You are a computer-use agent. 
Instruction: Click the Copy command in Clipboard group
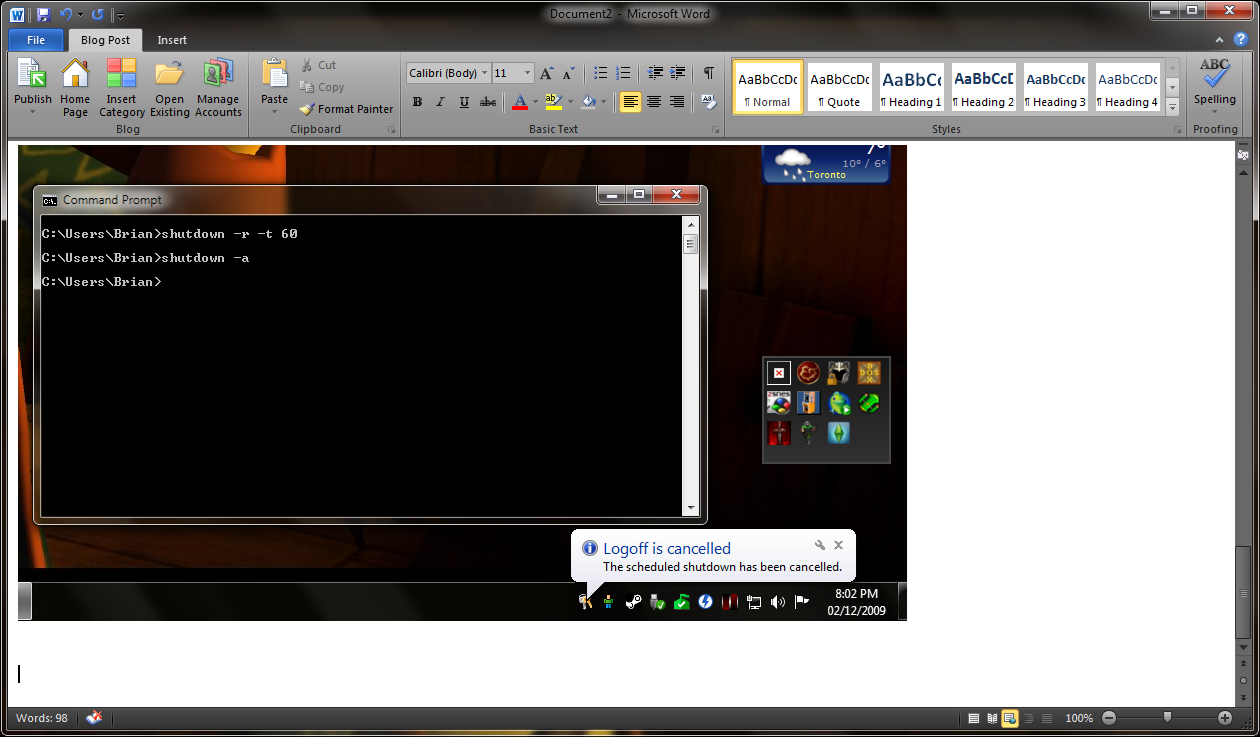click(x=322, y=87)
